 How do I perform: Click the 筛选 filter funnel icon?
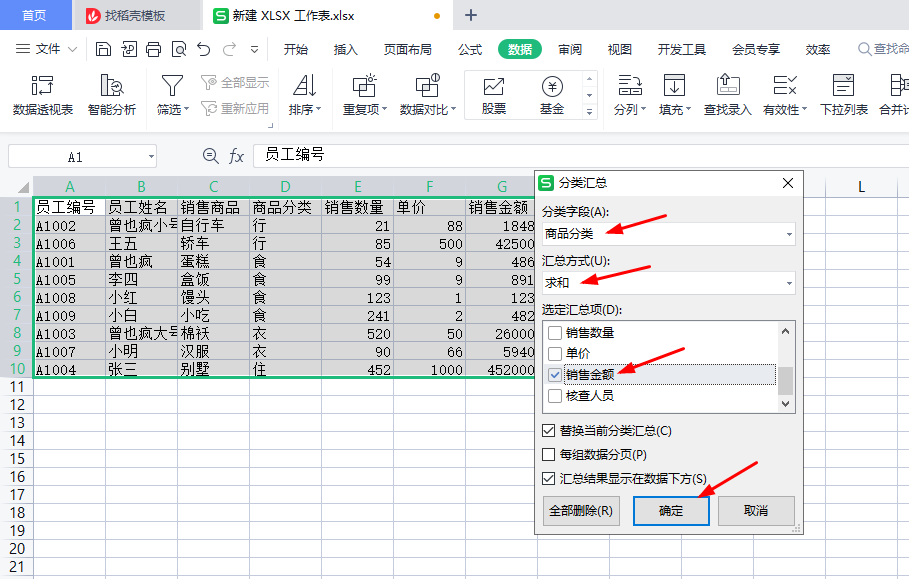(172, 86)
